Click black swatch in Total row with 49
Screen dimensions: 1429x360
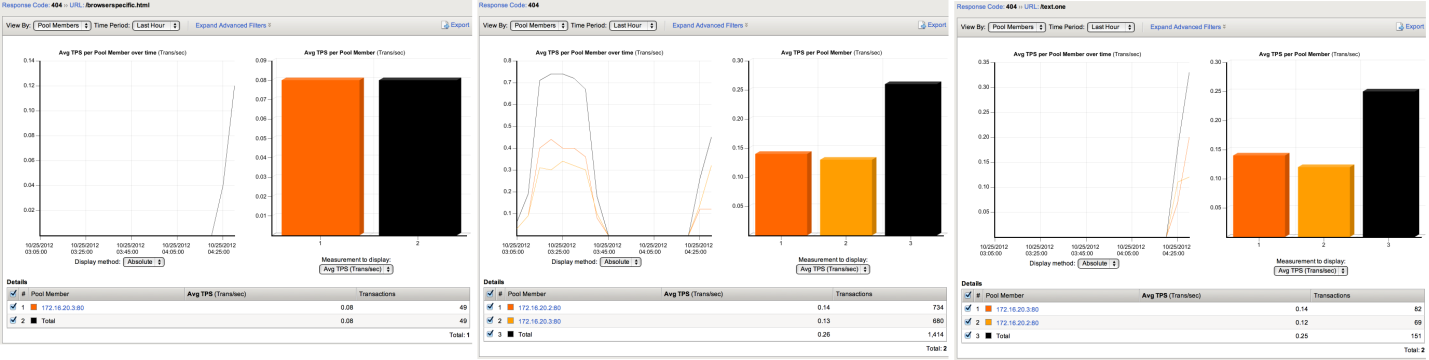[x=35, y=320]
